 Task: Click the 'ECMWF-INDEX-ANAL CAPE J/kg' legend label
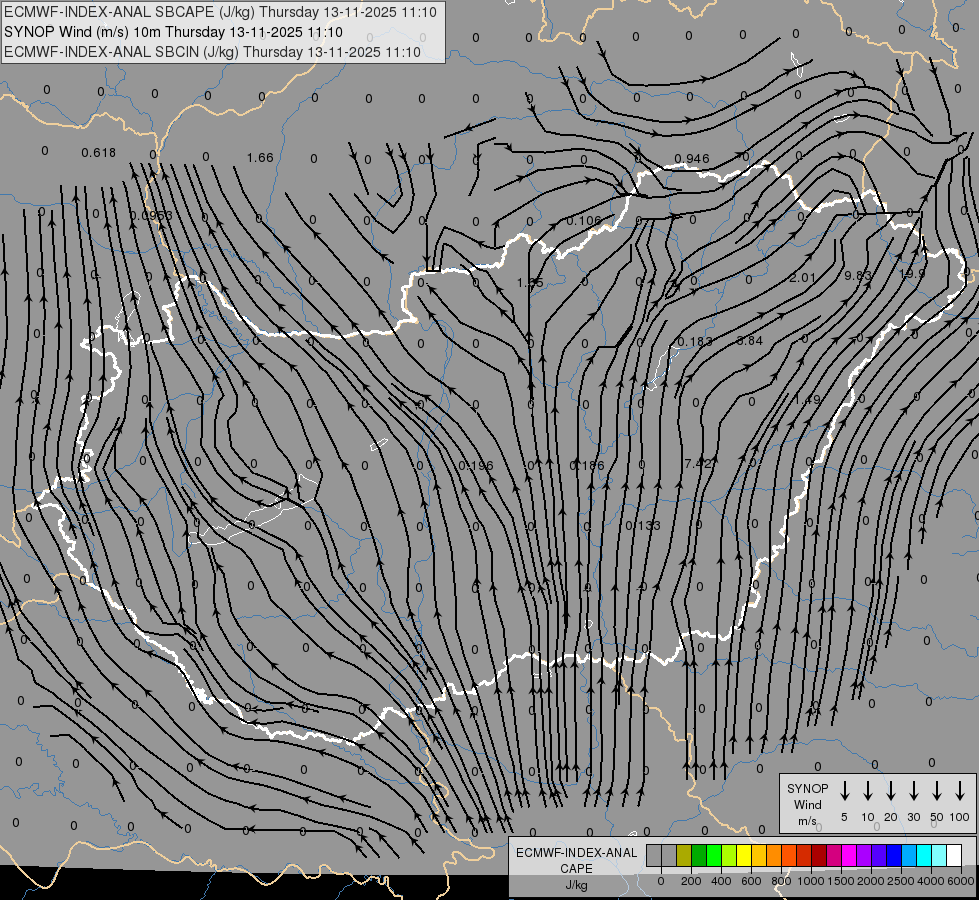[576, 868]
